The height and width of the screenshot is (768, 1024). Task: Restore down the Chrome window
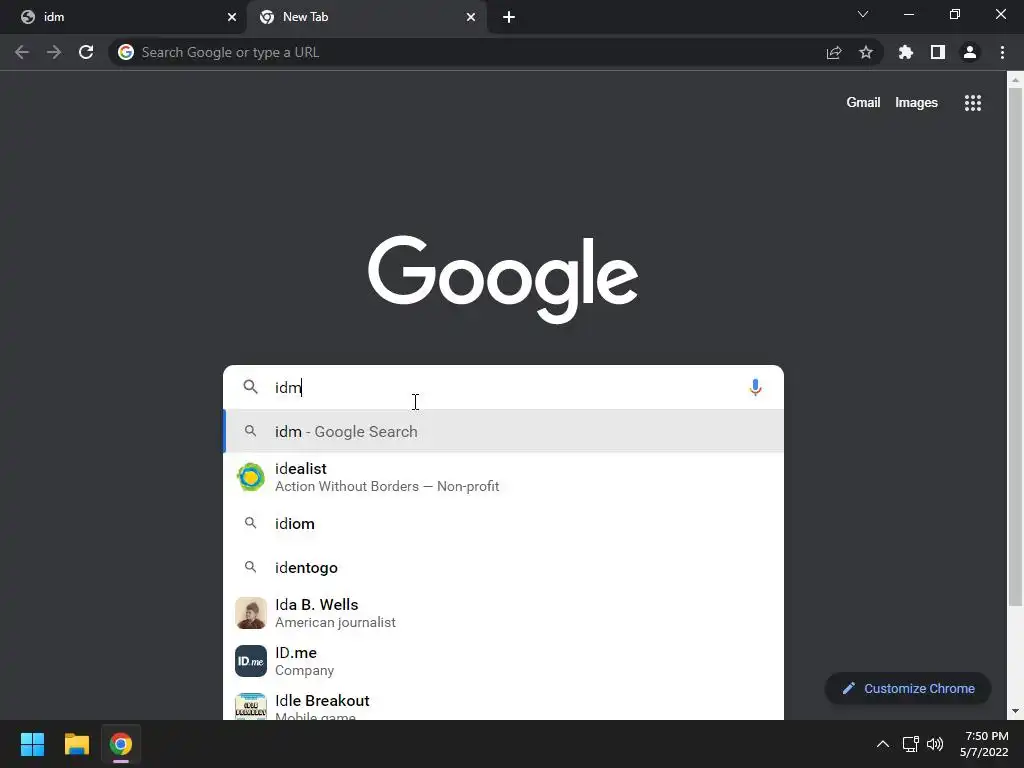(x=955, y=14)
